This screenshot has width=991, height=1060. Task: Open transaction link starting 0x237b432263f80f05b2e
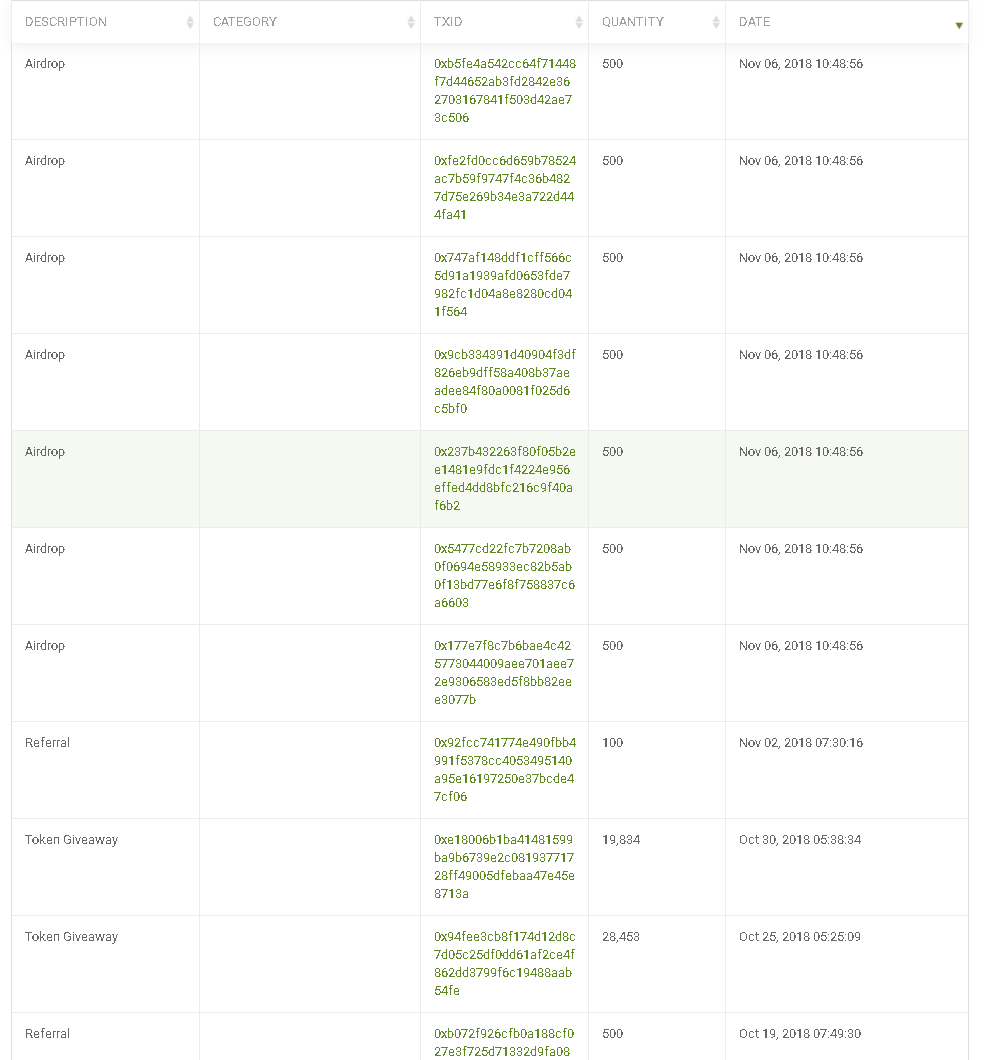[504, 479]
